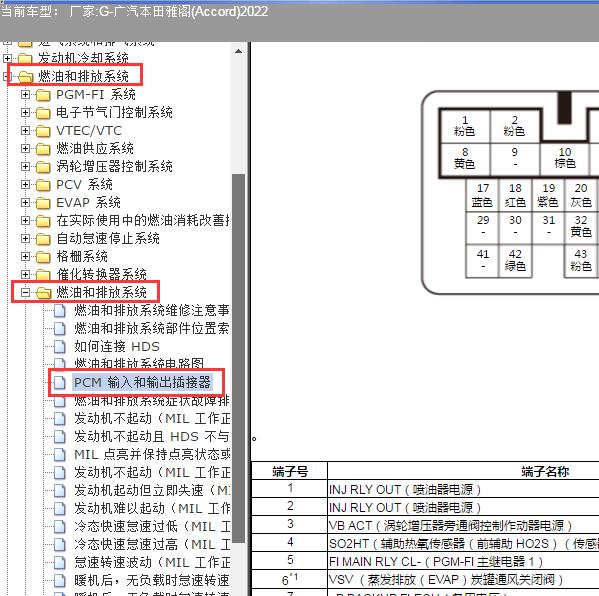Screen dimensions: 599x596
Task: Expand the PCV 系统 node
Action: click(x=25, y=185)
